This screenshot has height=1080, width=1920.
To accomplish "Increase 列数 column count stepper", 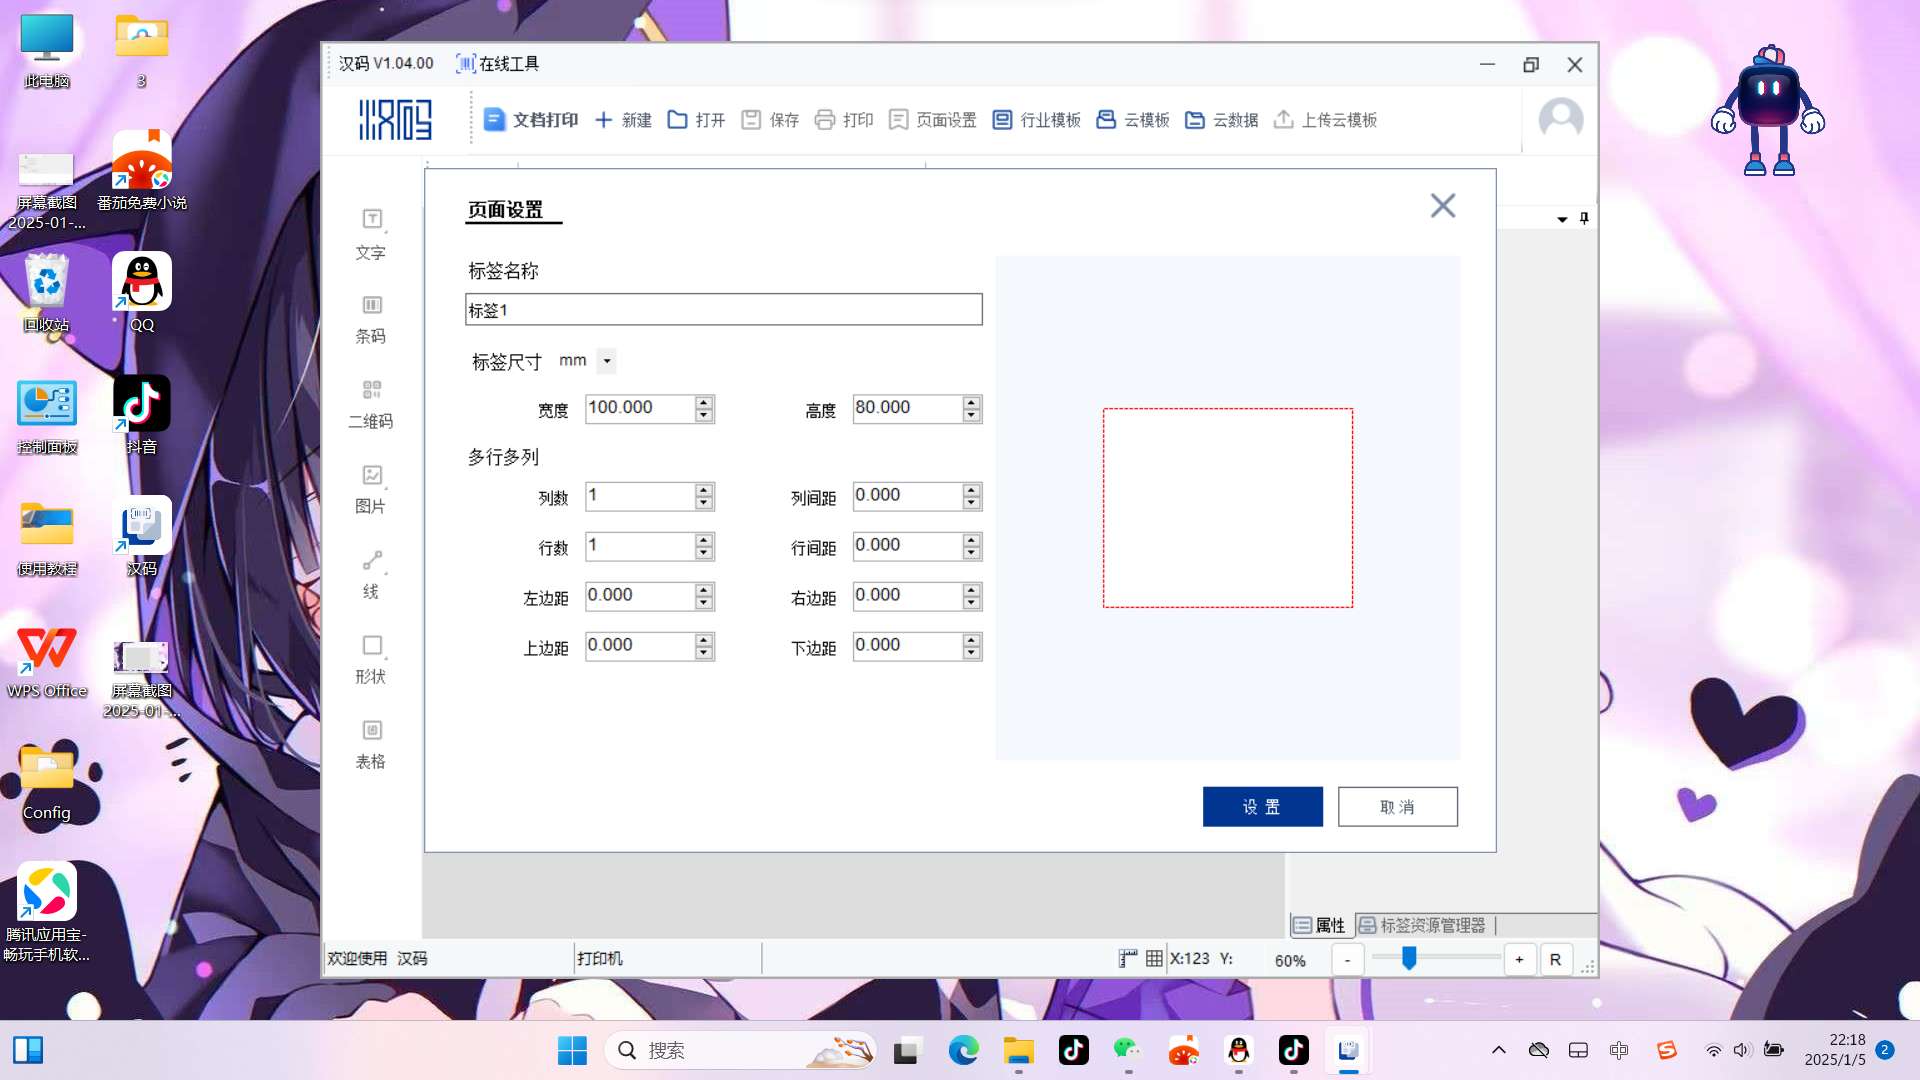I will 704,490.
